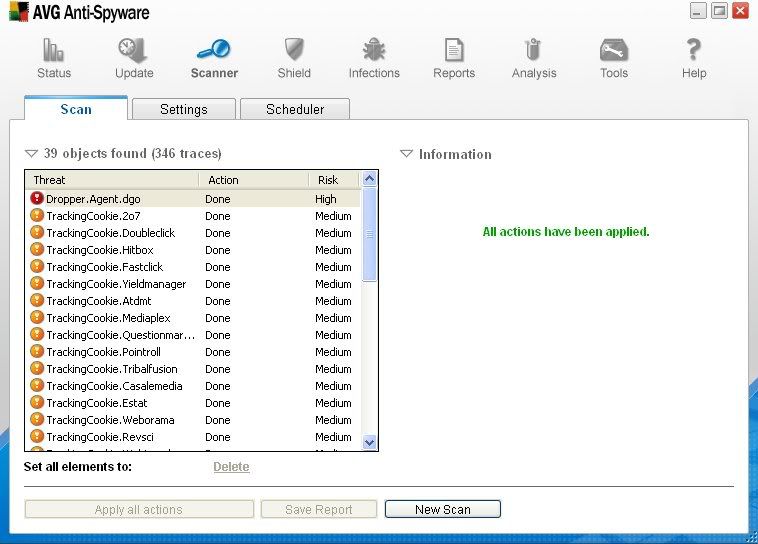Switch to the Settings tab

click(x=184, y=109)
